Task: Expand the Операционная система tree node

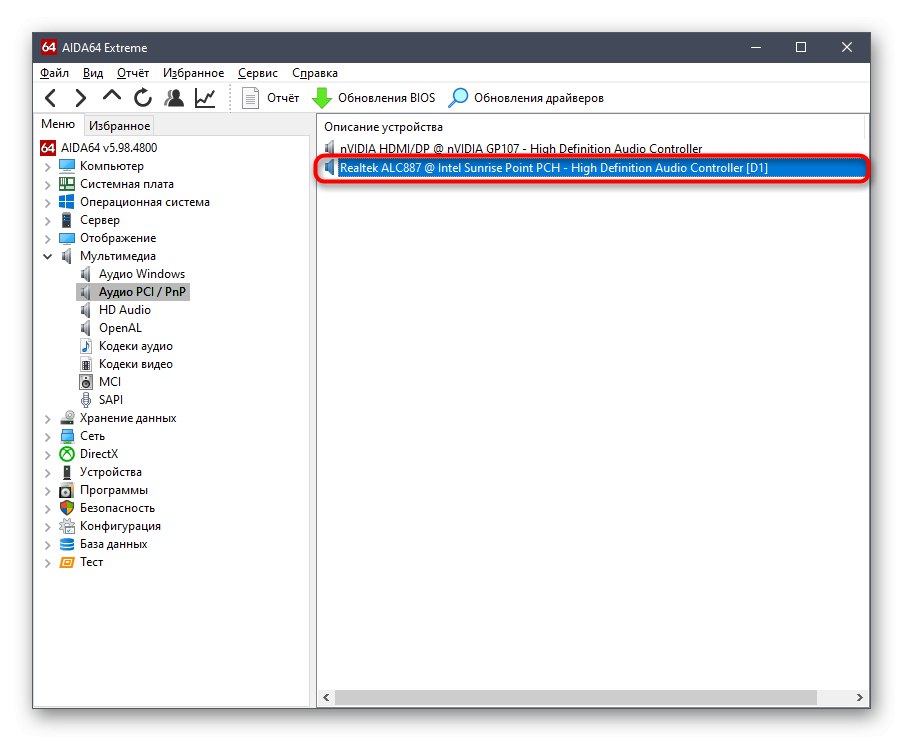Action: coord(48,203)
